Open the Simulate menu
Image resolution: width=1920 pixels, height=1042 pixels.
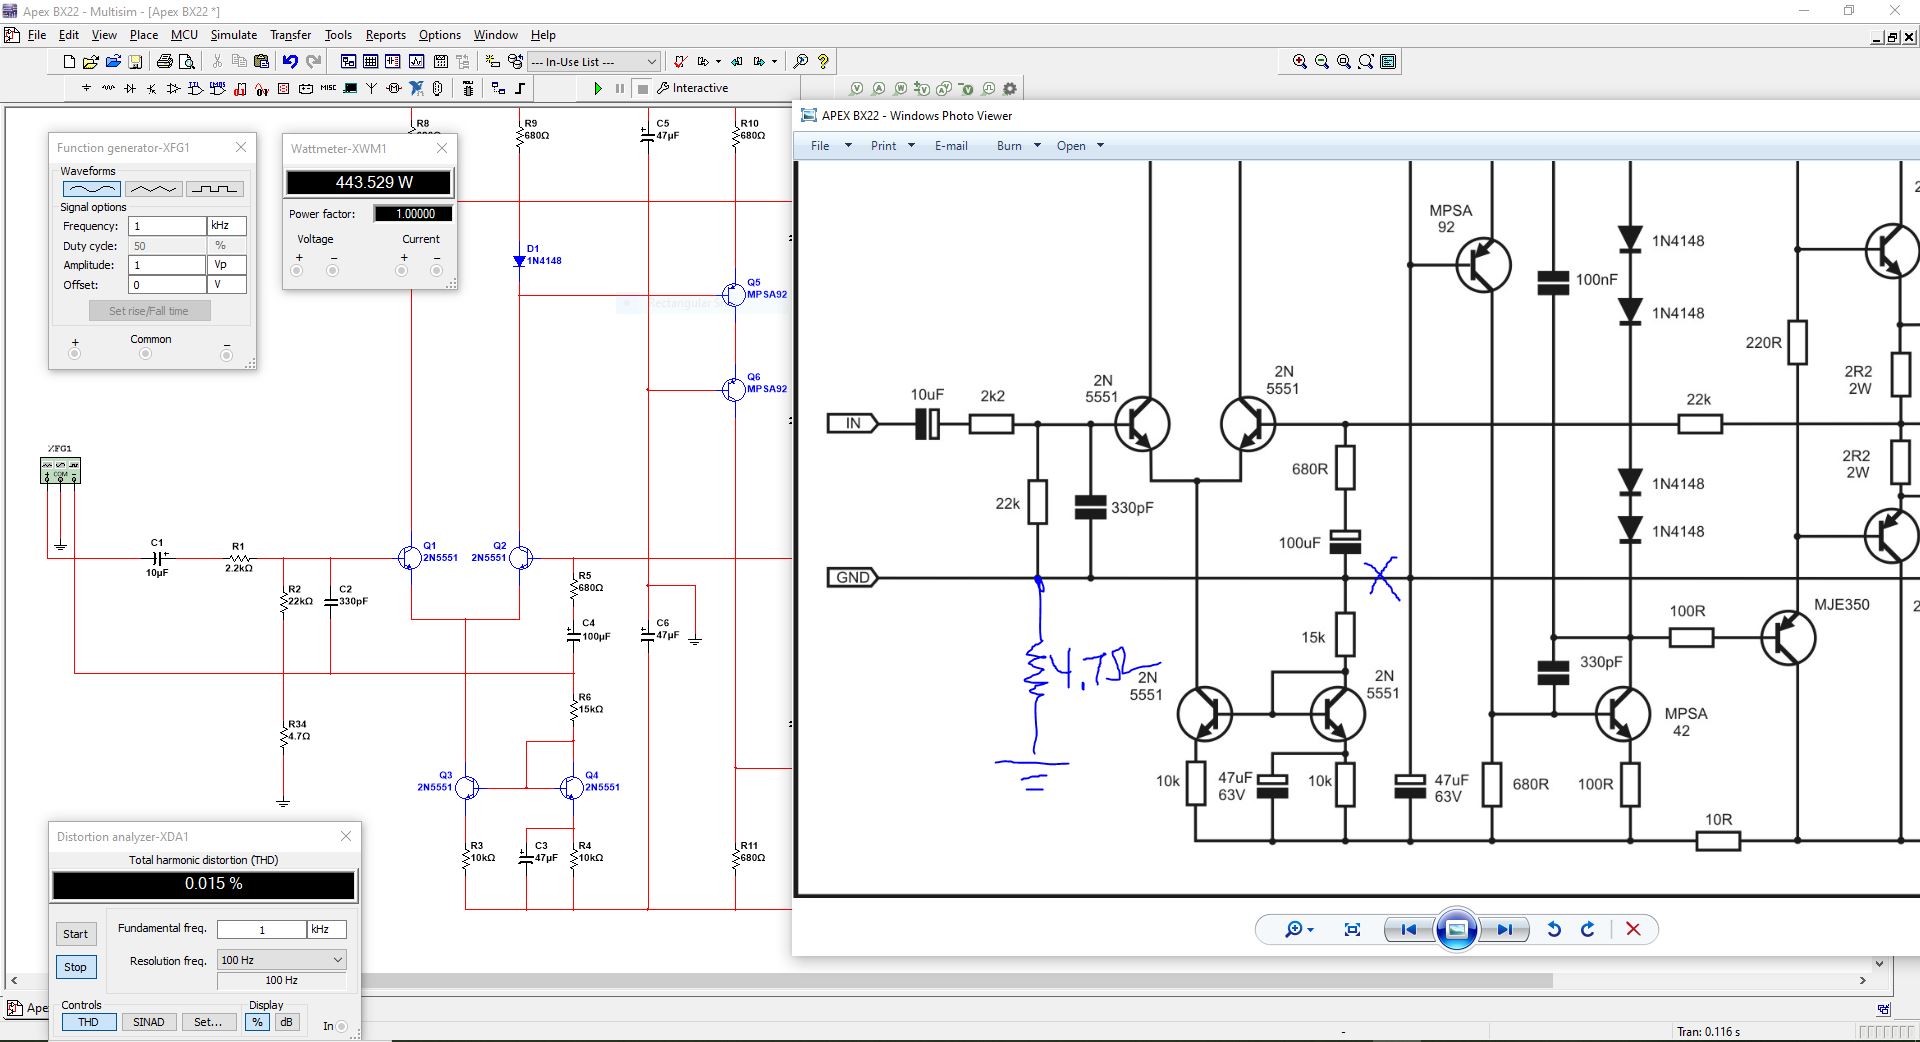pyautogui.click(x=234, y=35)
